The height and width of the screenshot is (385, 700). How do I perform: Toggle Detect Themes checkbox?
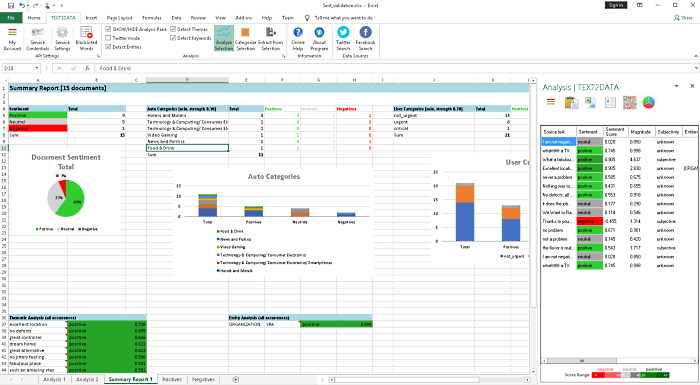[x=173, y=29]
